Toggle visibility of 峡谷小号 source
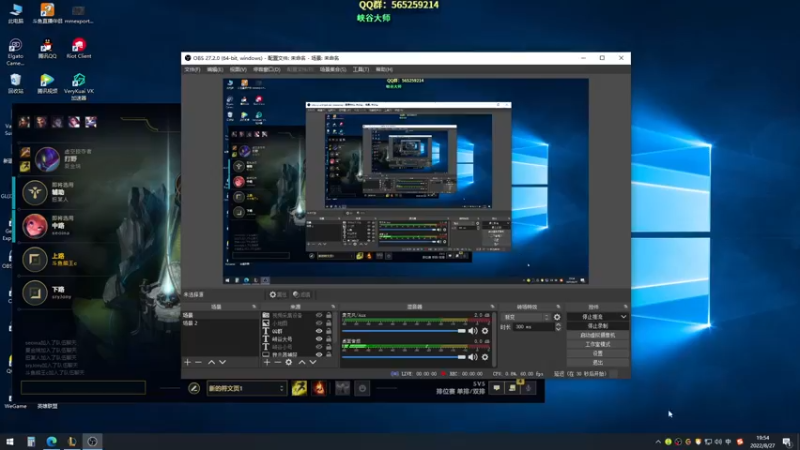Screen dimensions: 800x450 (x=319, y=346)
